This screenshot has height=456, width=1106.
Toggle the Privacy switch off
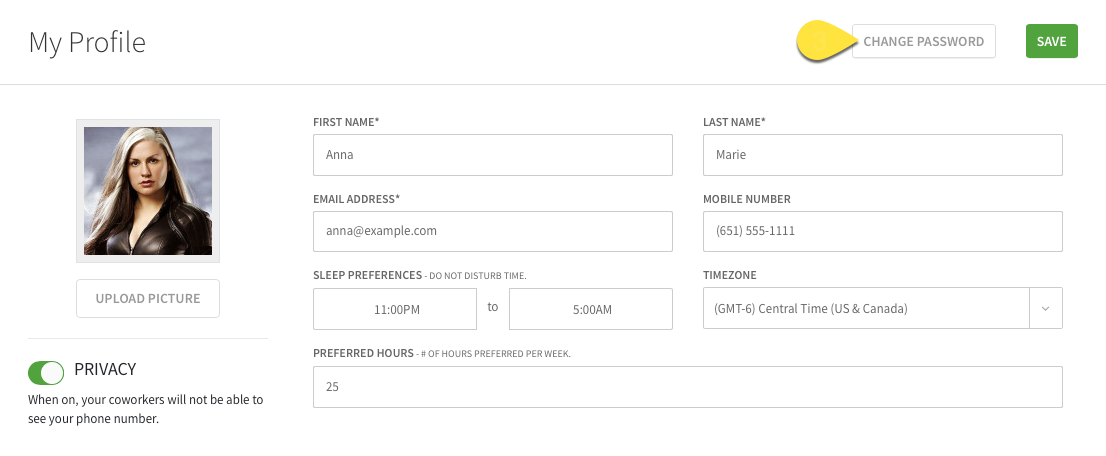point(46,373)
